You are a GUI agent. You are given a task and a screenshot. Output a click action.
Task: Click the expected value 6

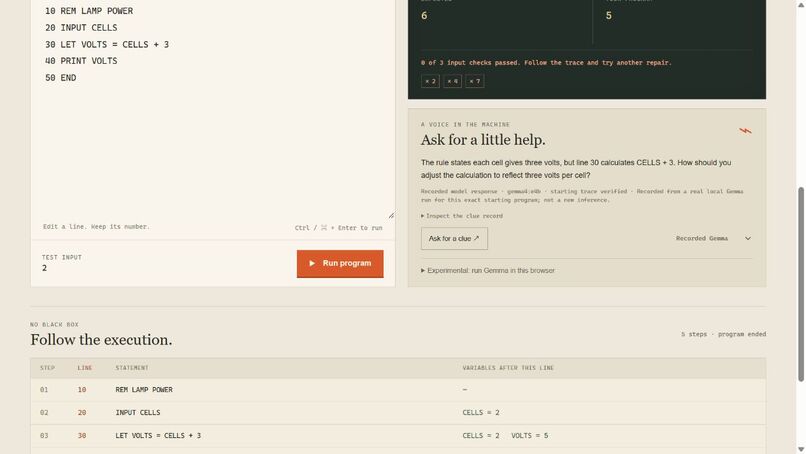tap(424, 16)
